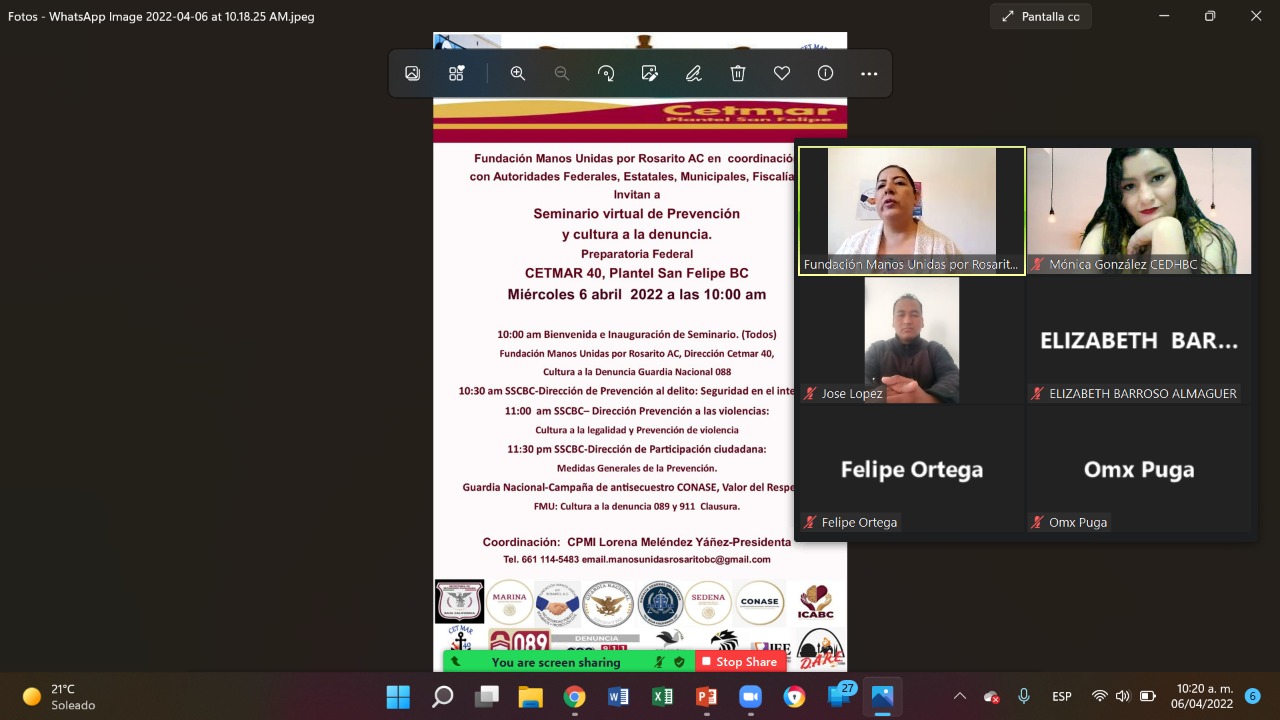The width and height of the screenshot is (1280, 720).
Task: Click the MARINA logo on flyer
Action: point(510,603)
